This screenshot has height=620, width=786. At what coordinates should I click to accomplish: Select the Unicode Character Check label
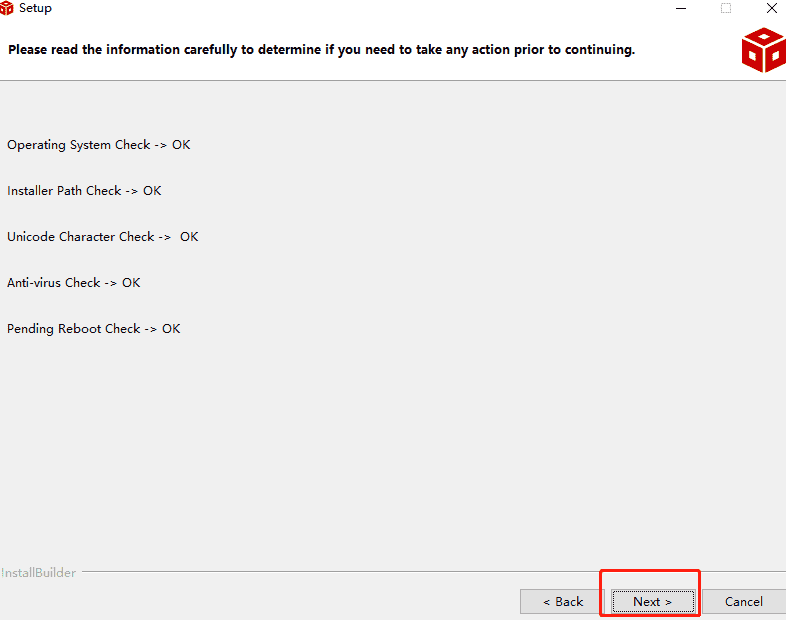click(x=81, y=237)
